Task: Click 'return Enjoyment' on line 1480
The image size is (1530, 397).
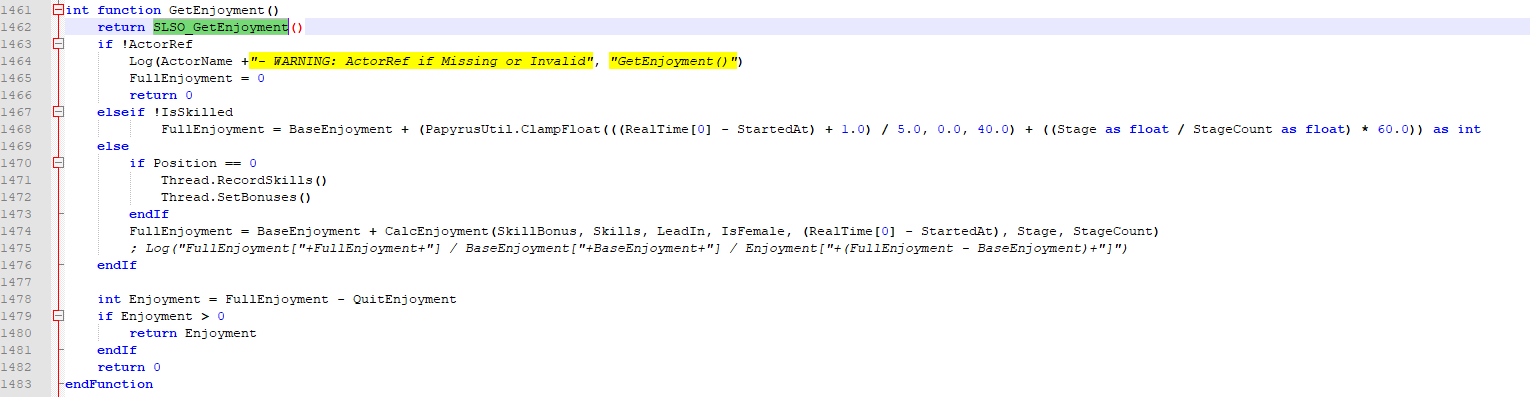Action: tap(192, 333)
